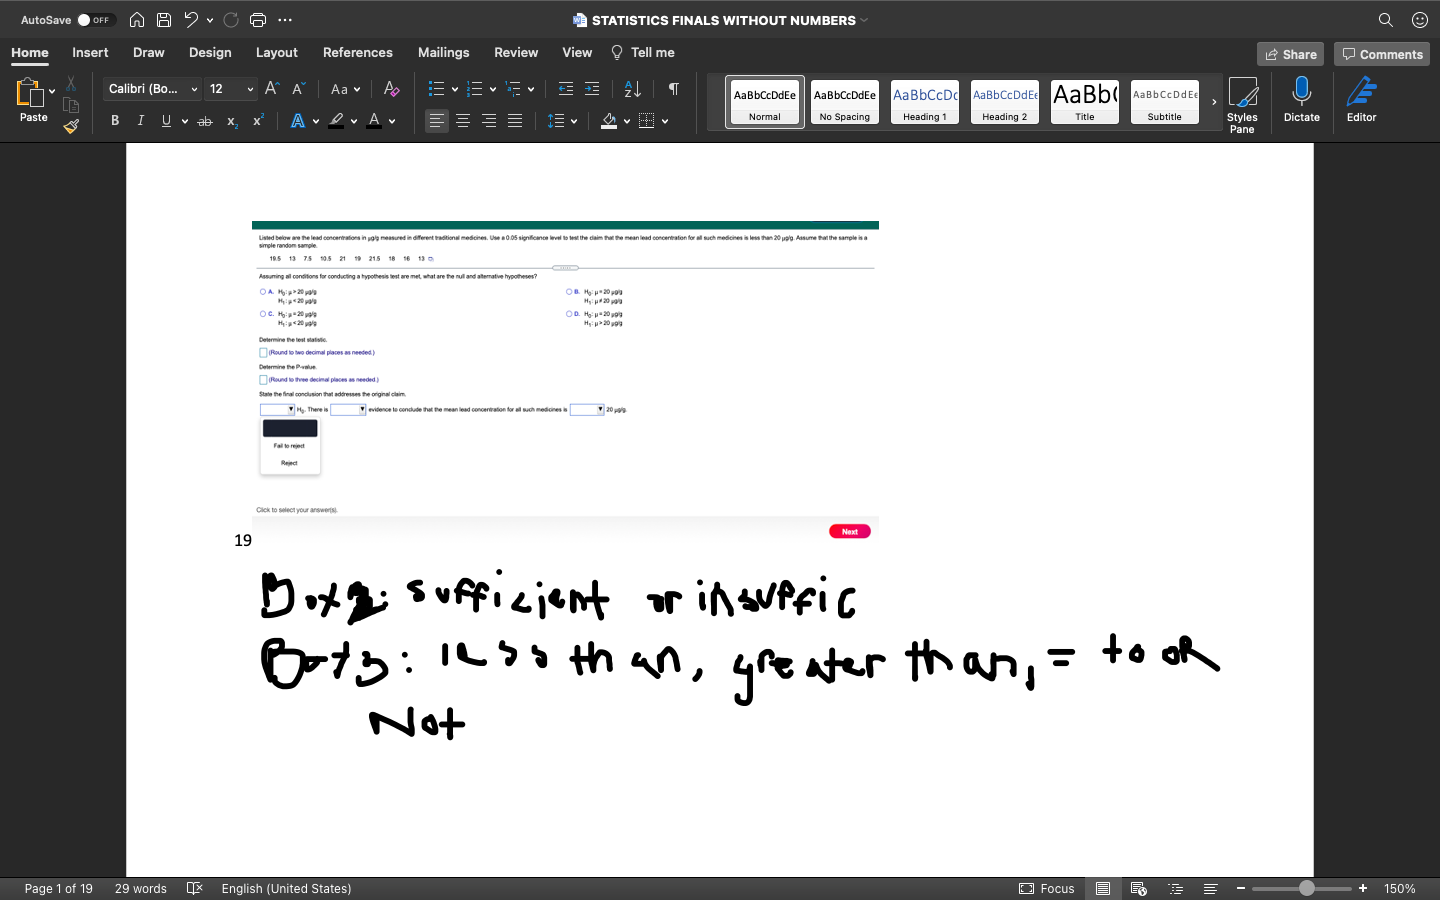This screenshot has height=900, width=1440.
Task: Select answer choice A radio button
Action: point(262,291)
